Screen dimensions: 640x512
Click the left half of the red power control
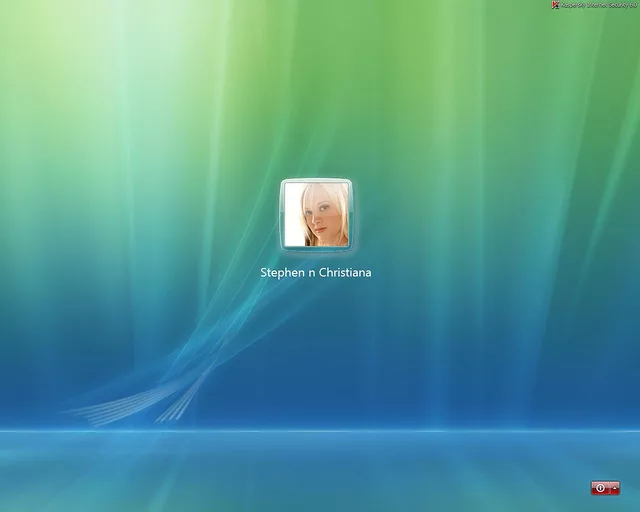pos(600,488)
